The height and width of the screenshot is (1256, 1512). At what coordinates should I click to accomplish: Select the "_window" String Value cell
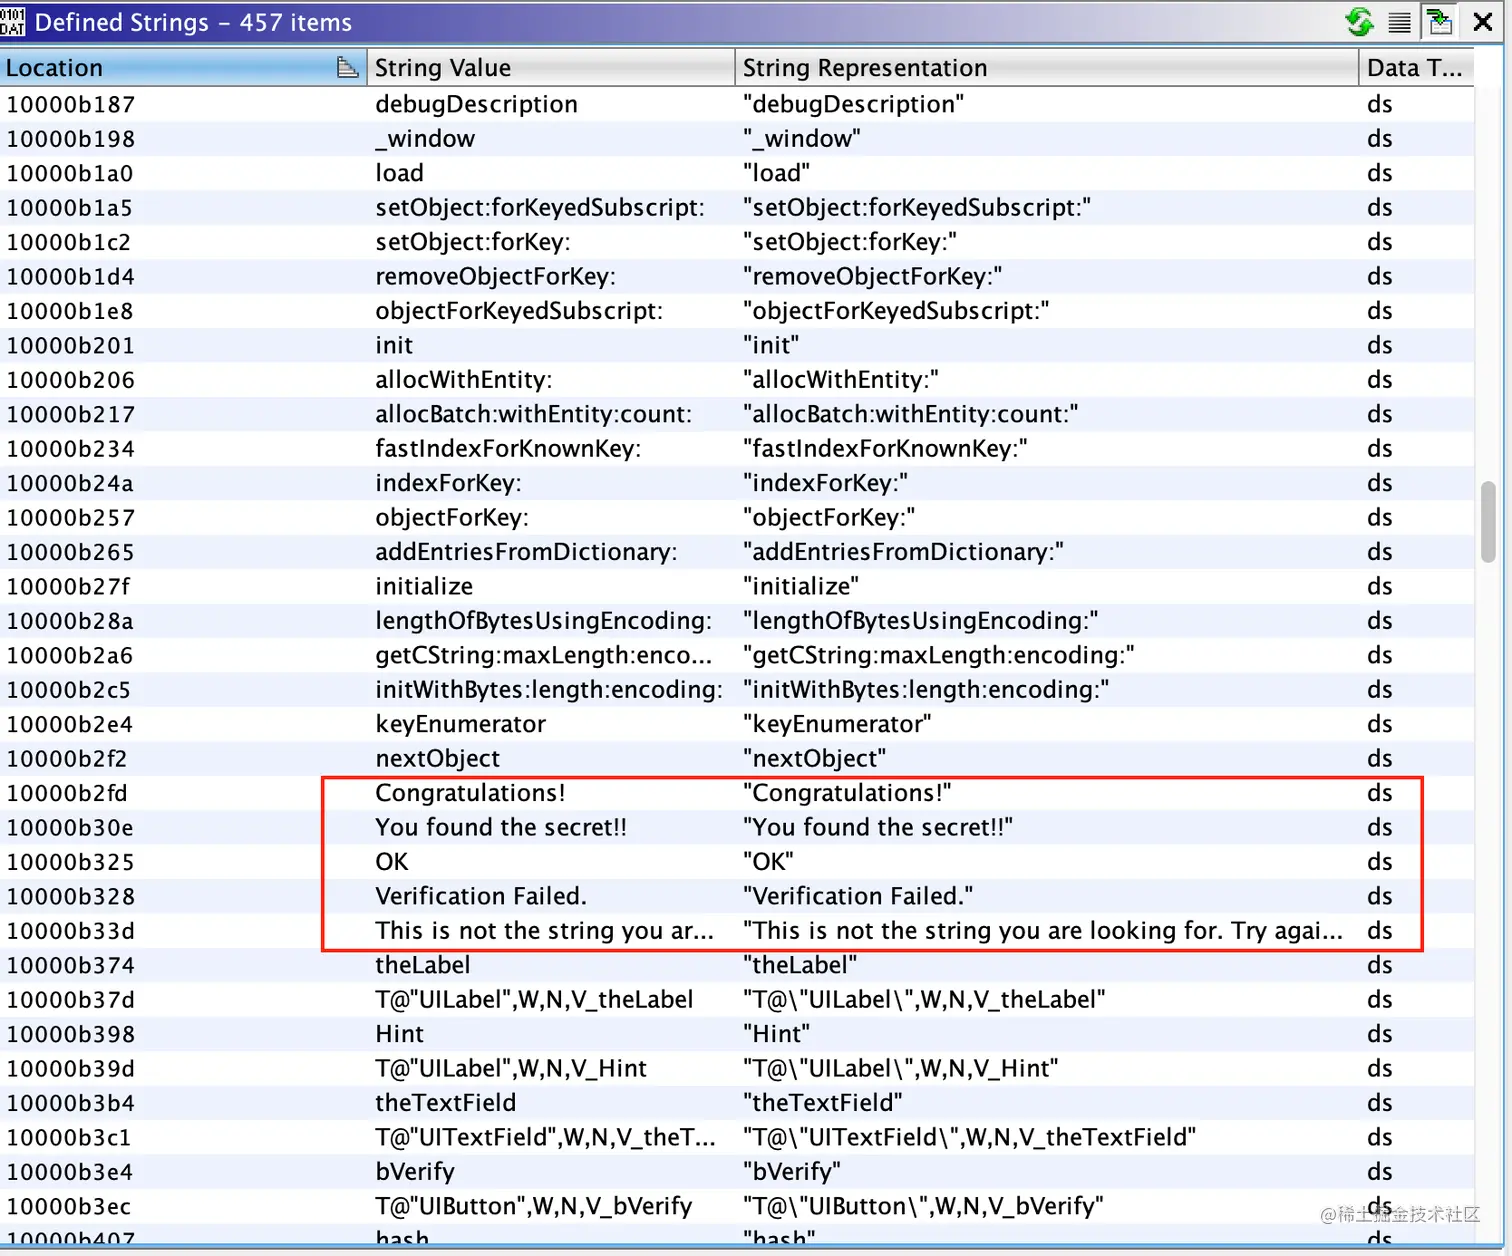click(425, 139)
